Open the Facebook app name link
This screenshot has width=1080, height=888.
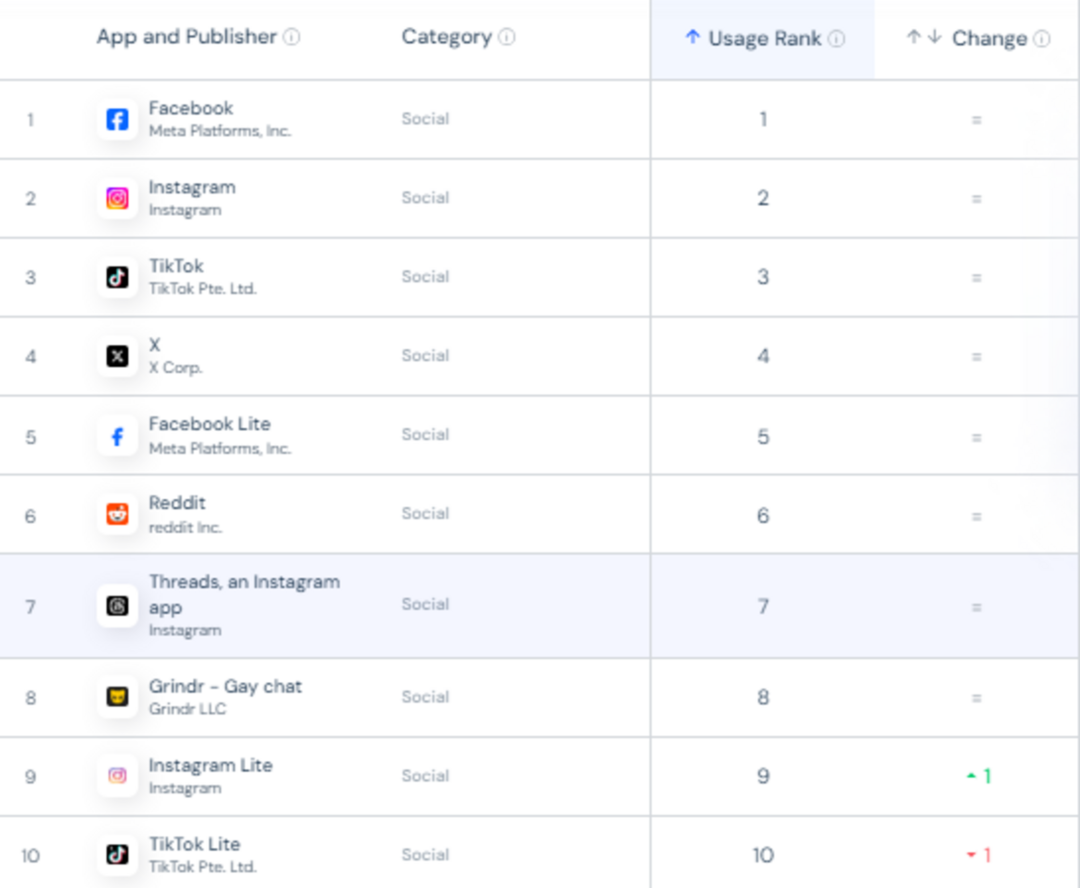(x=191, y=108)
